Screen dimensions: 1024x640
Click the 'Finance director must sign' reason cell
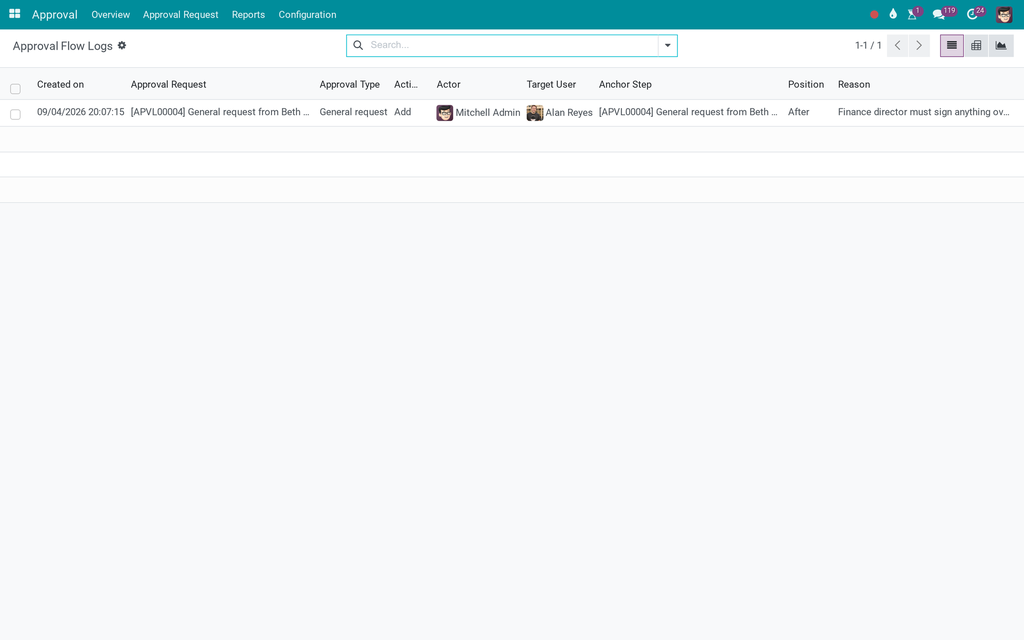(923, 112)
